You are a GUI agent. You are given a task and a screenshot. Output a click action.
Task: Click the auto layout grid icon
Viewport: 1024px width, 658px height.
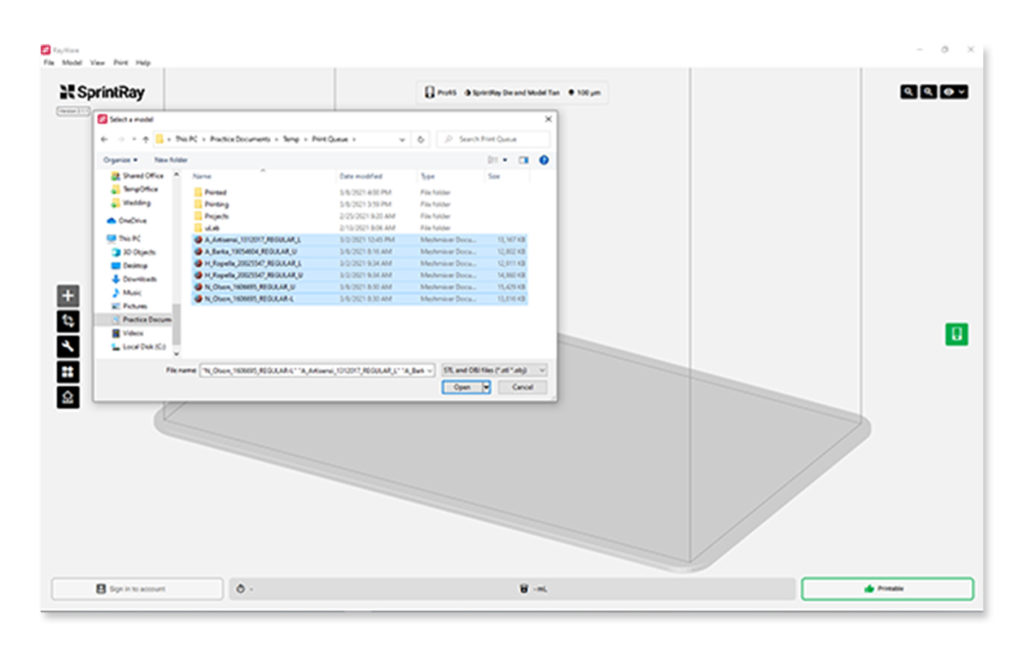click(x=68, y=372)
